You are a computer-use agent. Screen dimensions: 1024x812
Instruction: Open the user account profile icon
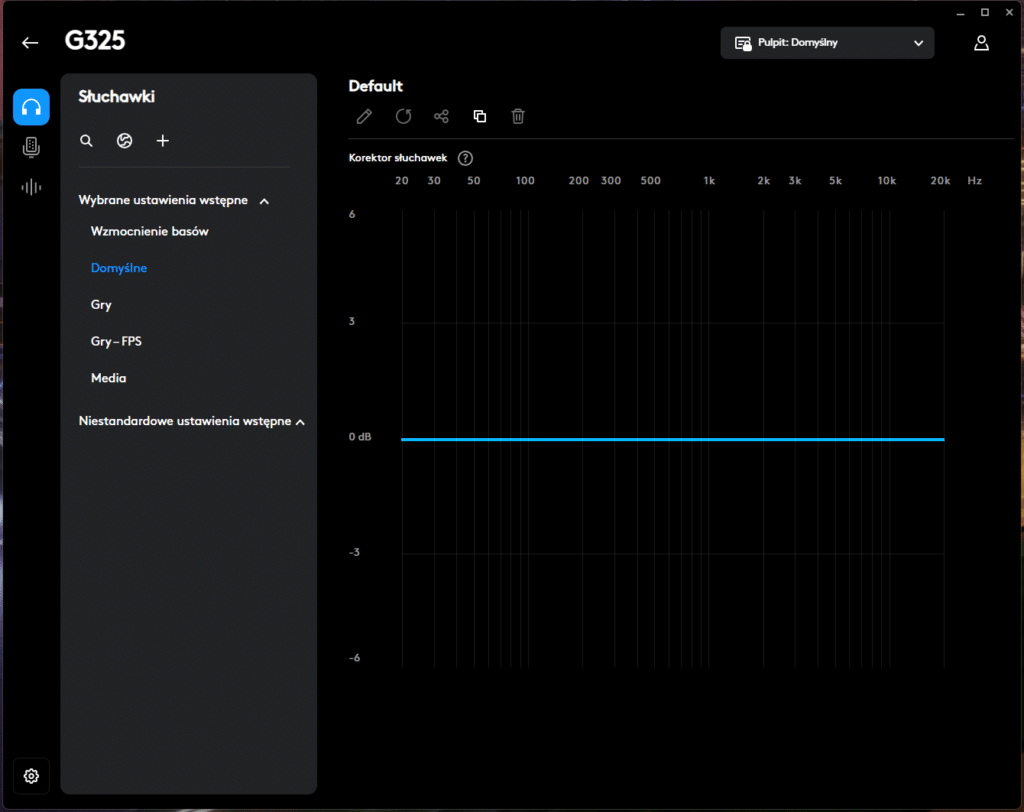[981, 43]
